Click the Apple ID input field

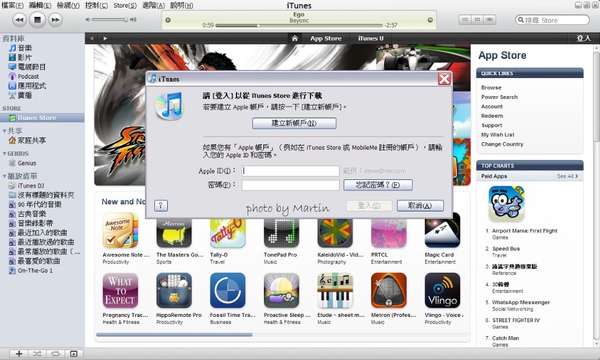pyautogui.click(x=290, y=171)
